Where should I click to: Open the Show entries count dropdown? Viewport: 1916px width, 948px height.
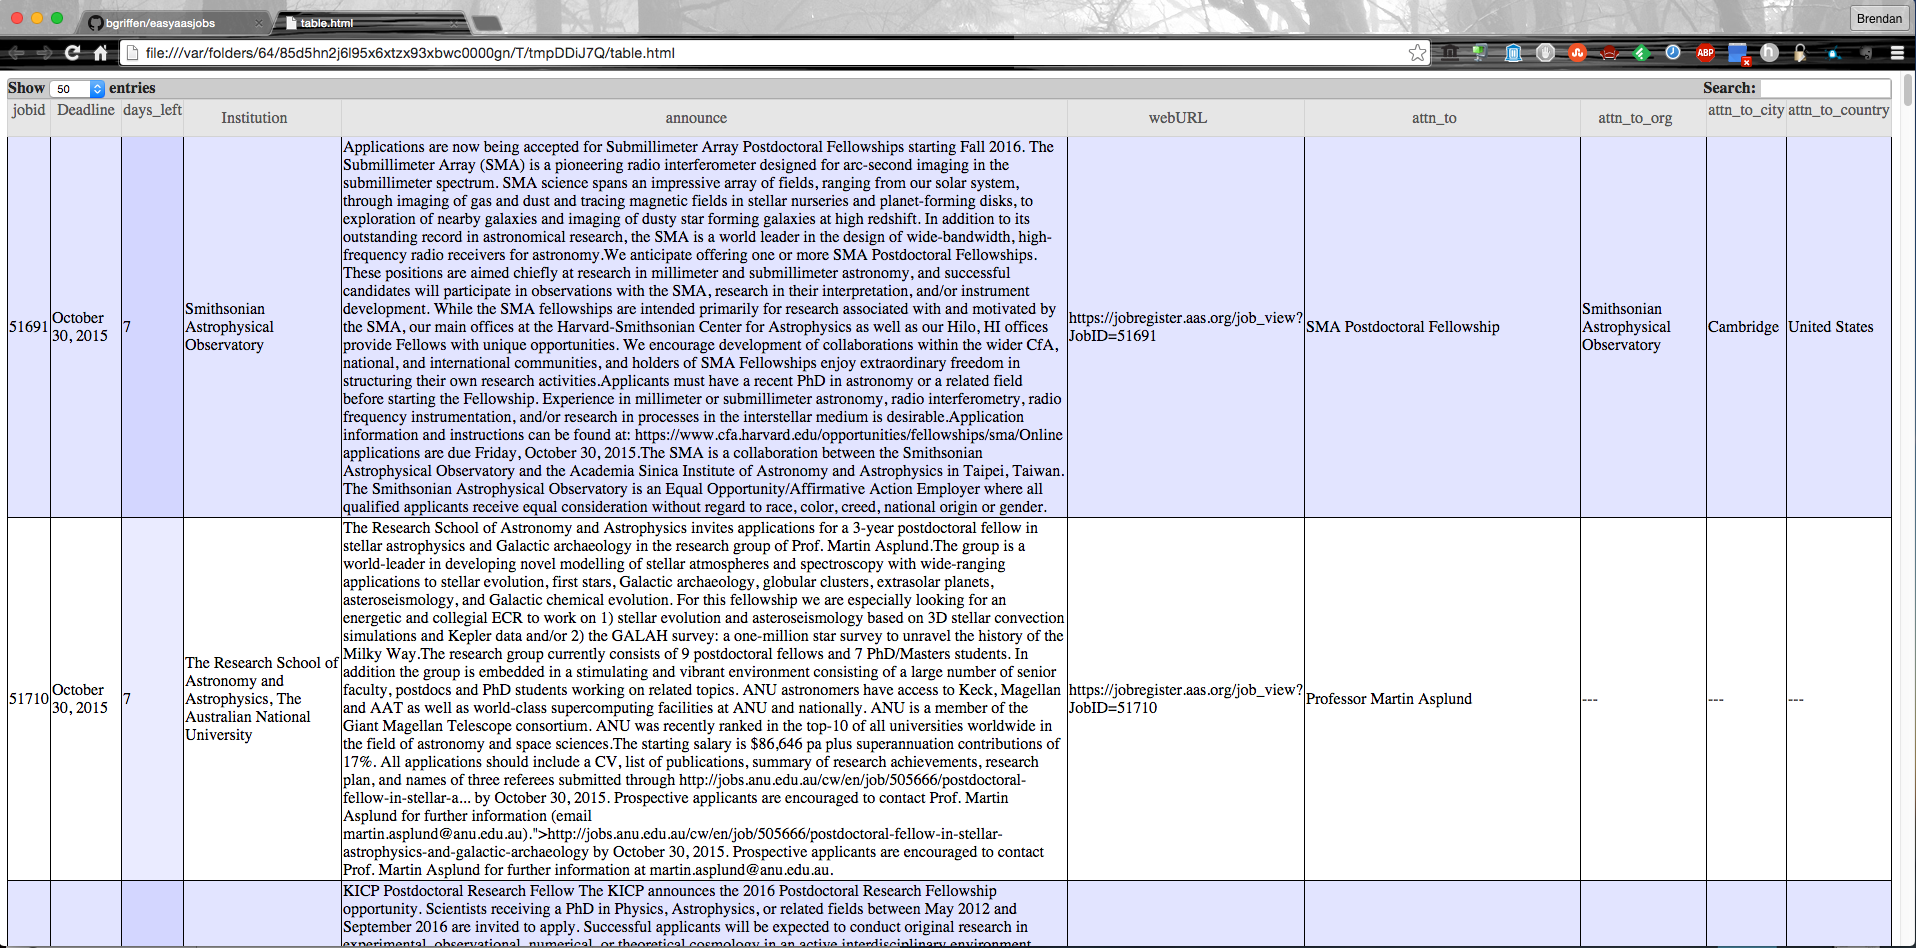tap(77, 89)
